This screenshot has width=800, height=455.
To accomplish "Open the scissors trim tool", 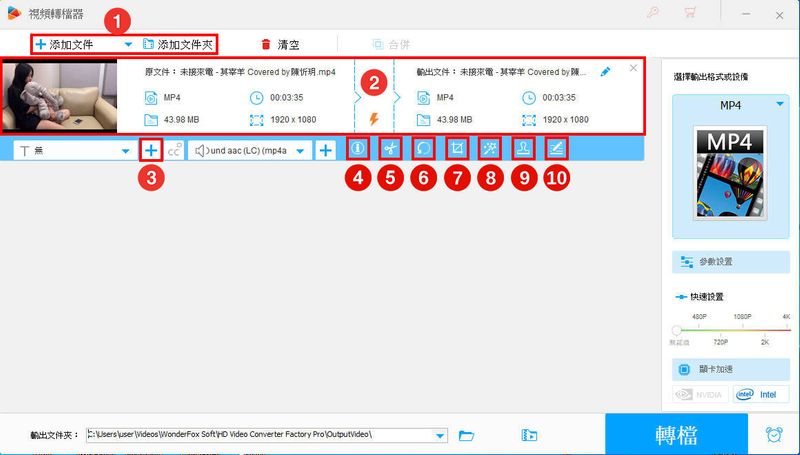I will (390, 148).
